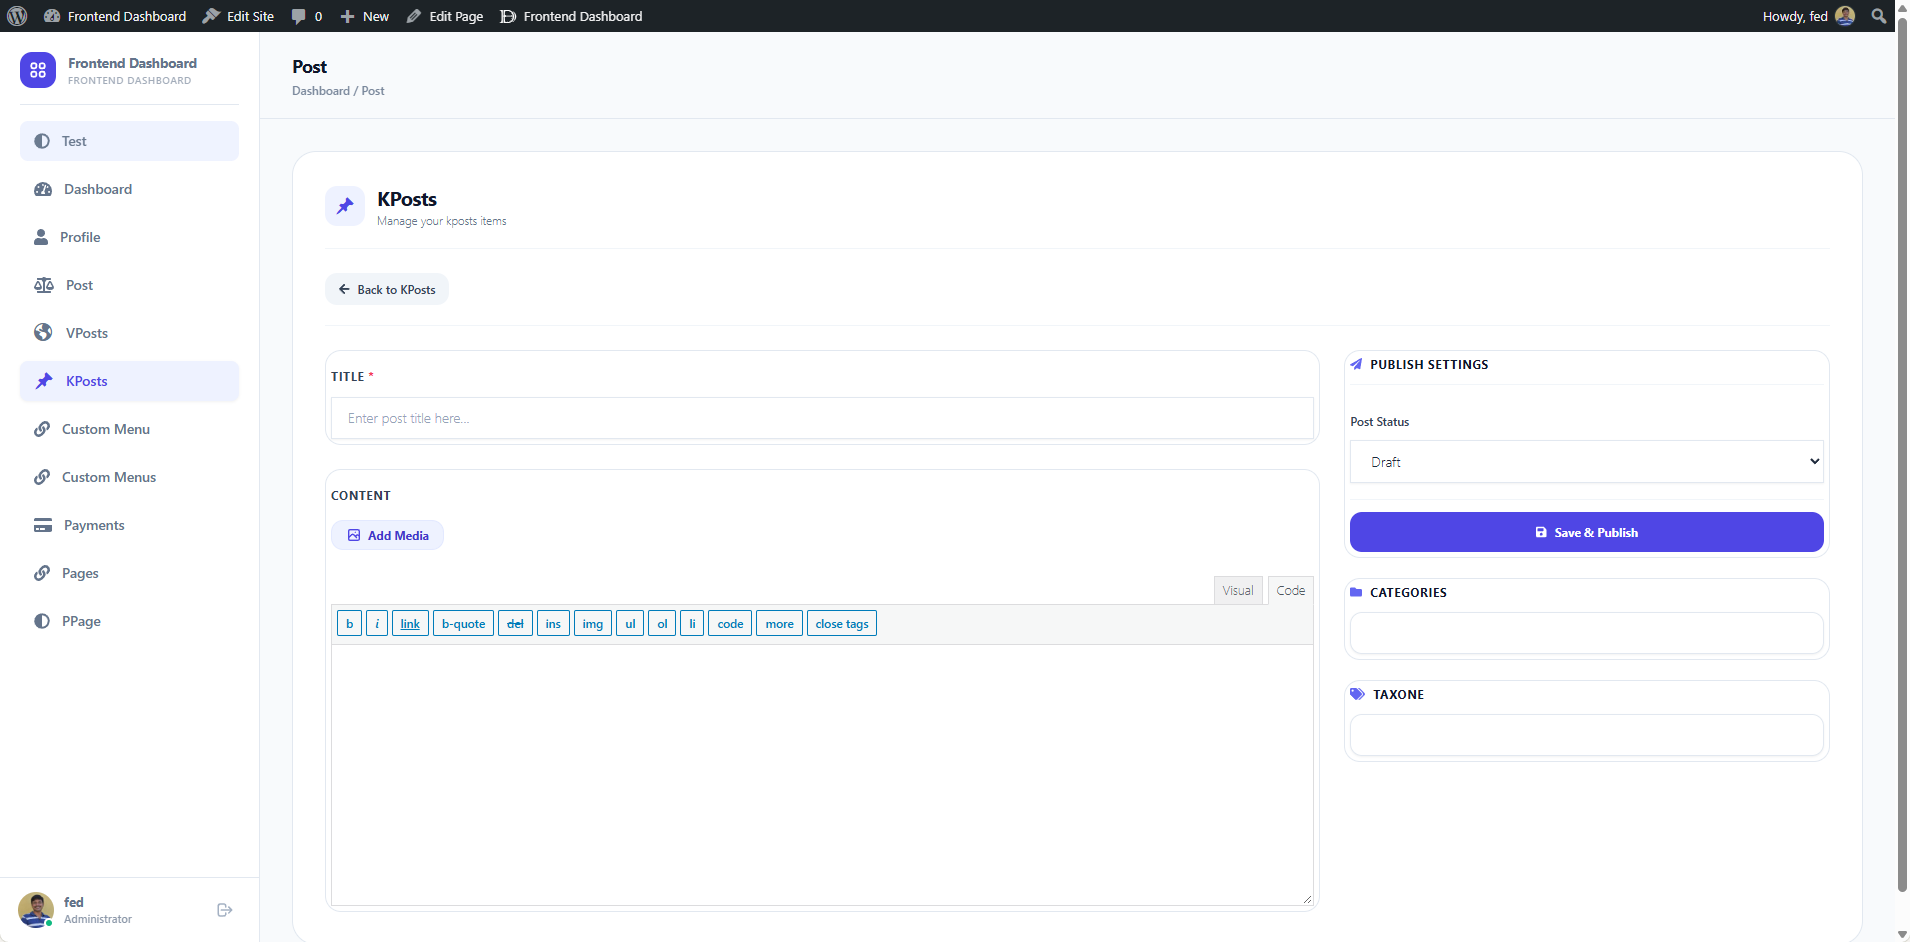Click the logout icon beside fed Administrator
This screenshot has height=942, width=1910.
[225, 910]
